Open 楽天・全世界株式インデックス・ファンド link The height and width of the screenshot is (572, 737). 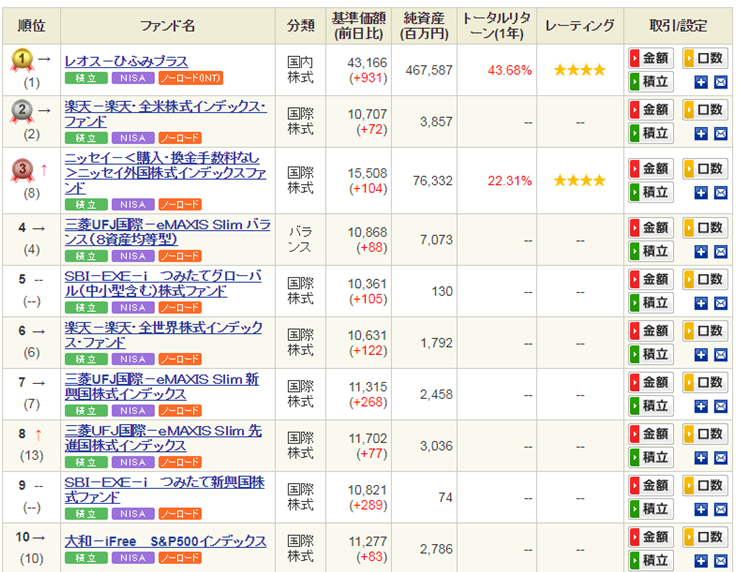pyautogui.click(x=163, y=335)
